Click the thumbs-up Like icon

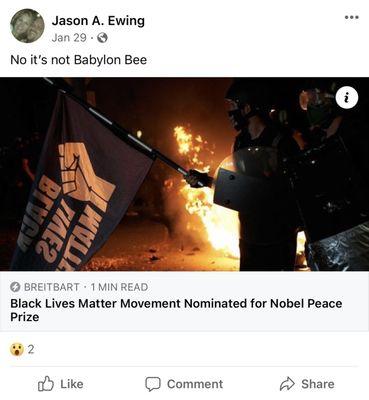46,384
